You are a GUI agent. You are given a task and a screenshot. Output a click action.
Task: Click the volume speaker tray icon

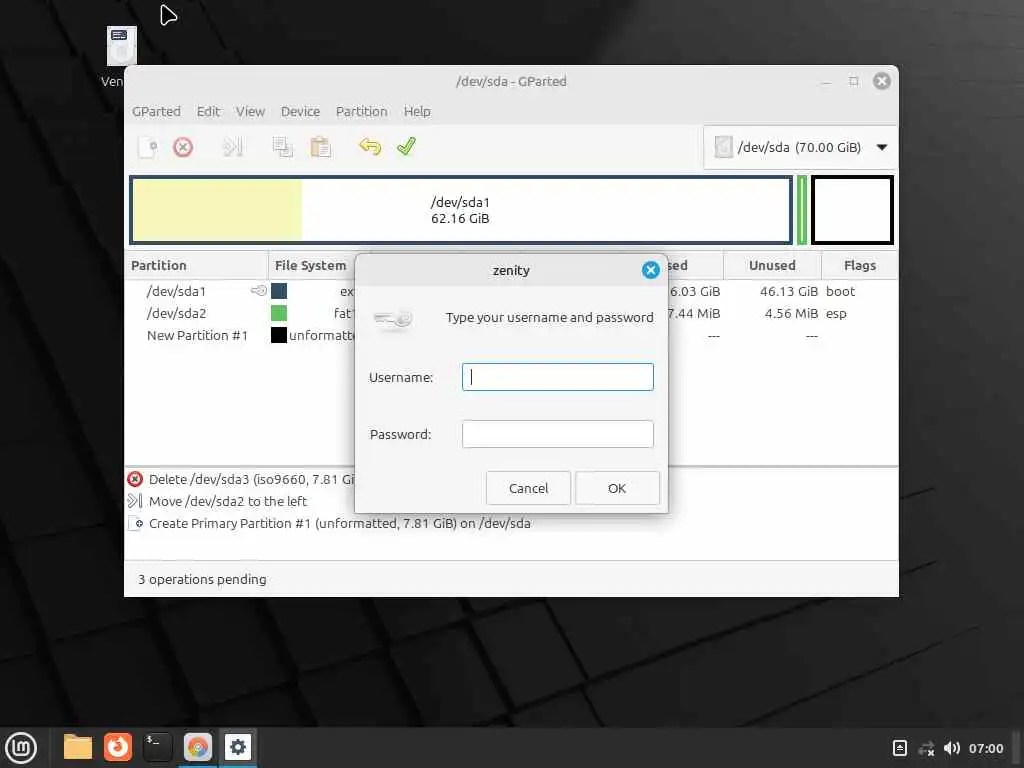coord(952,748)
